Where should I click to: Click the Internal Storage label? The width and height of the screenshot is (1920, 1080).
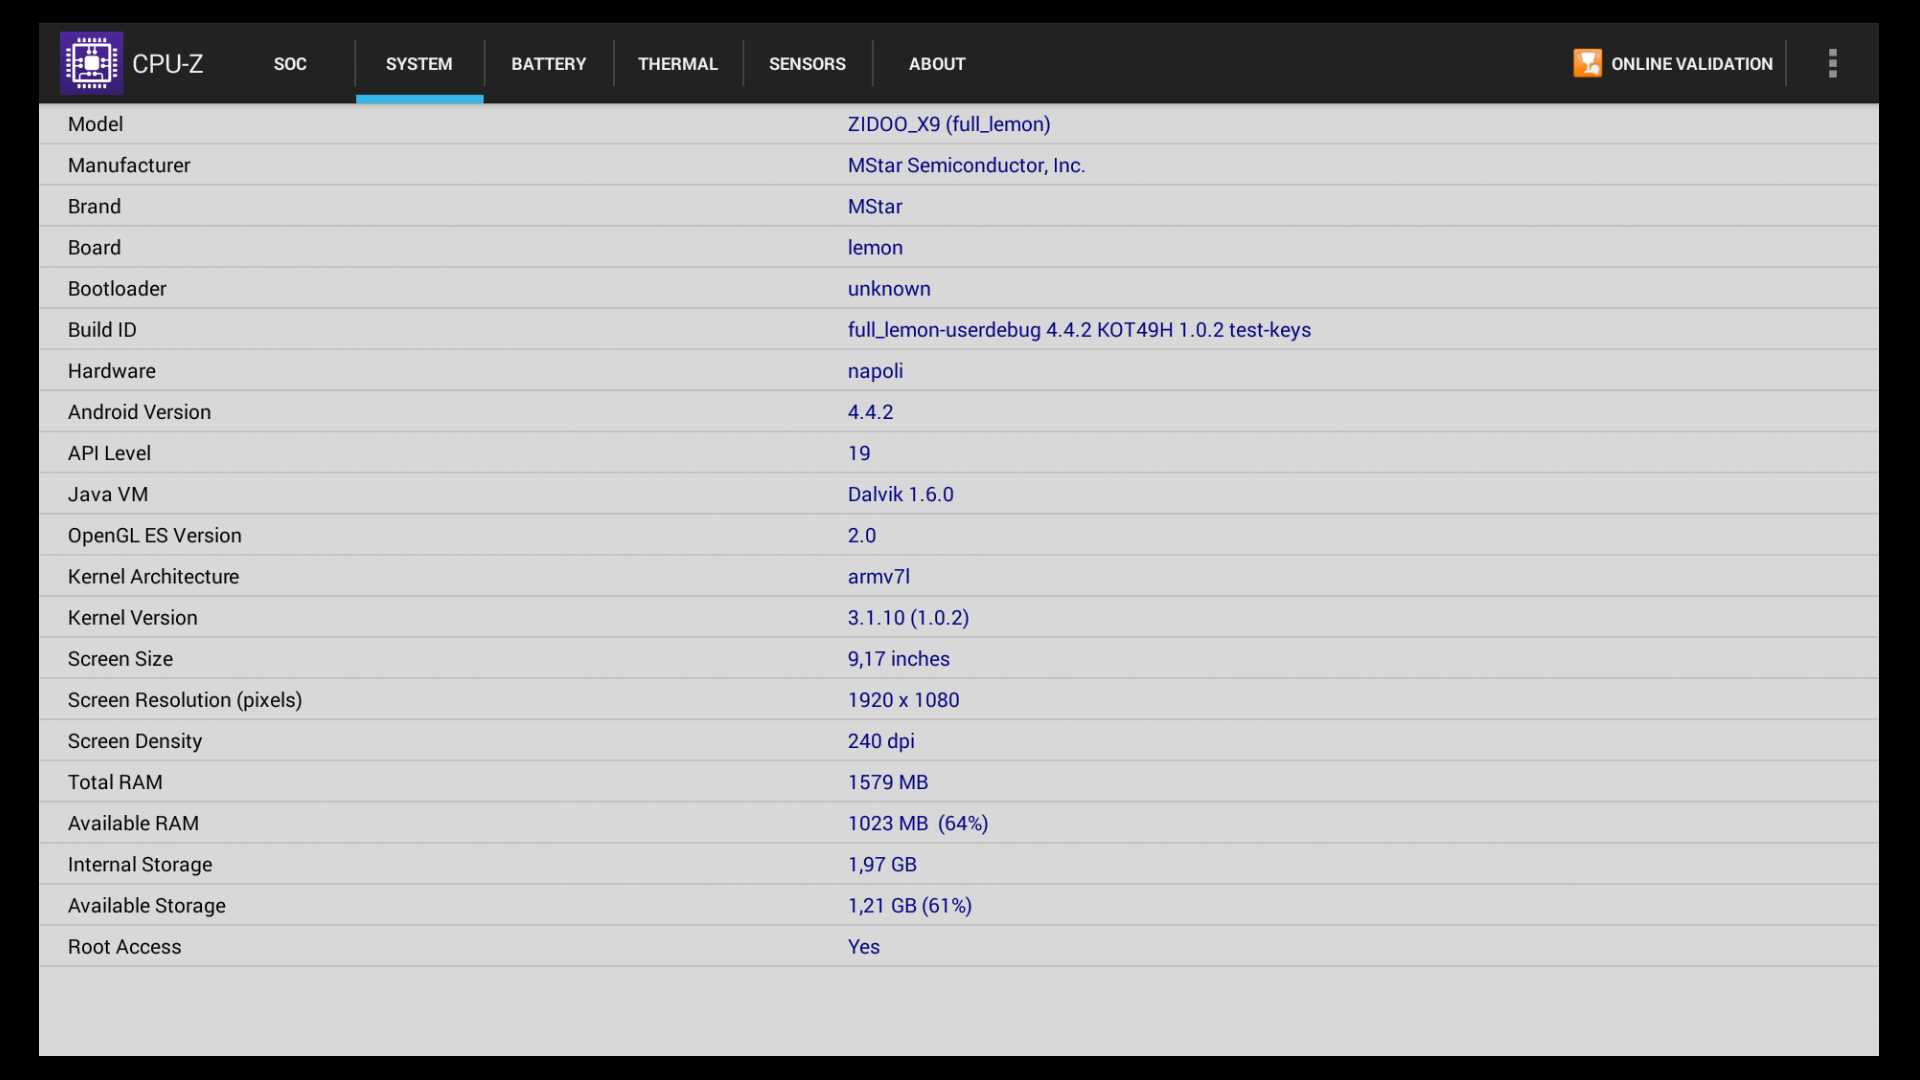140,864
